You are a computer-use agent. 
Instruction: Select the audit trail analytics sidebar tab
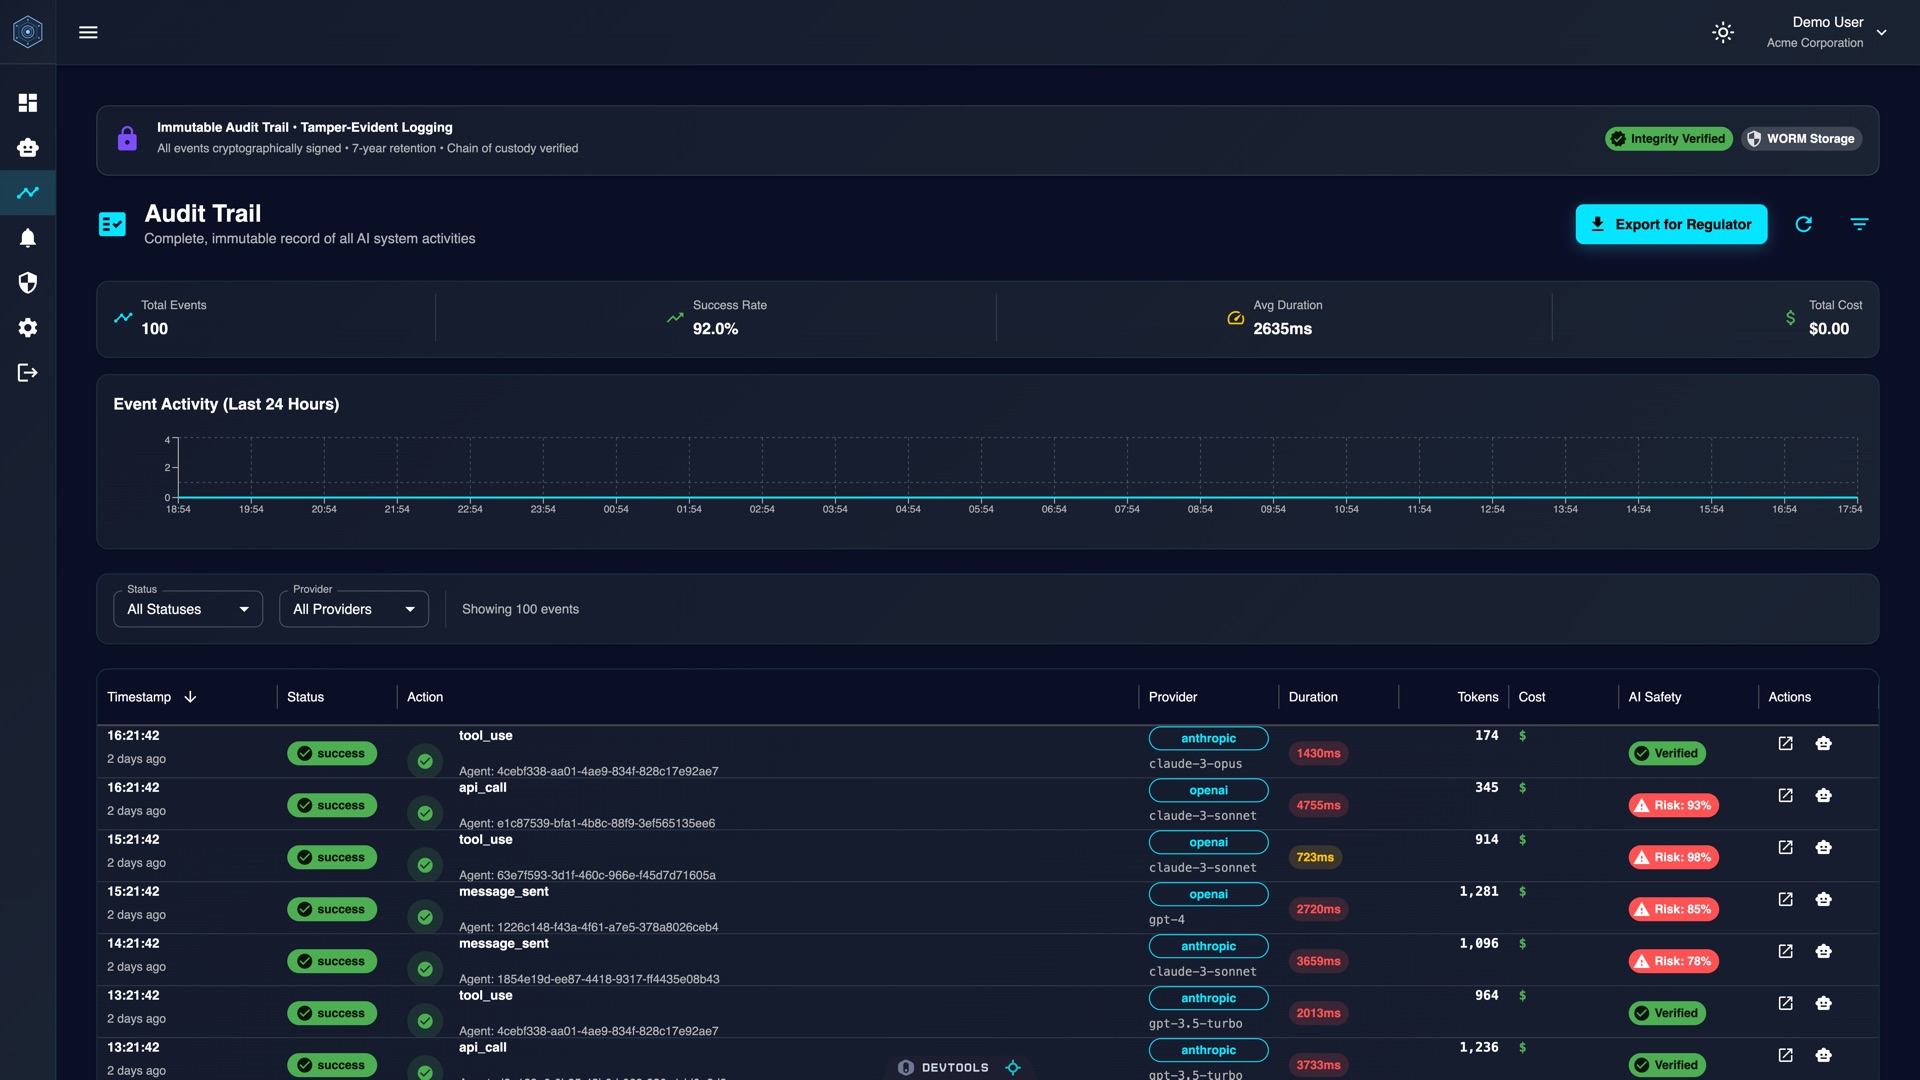coord(28,193)
